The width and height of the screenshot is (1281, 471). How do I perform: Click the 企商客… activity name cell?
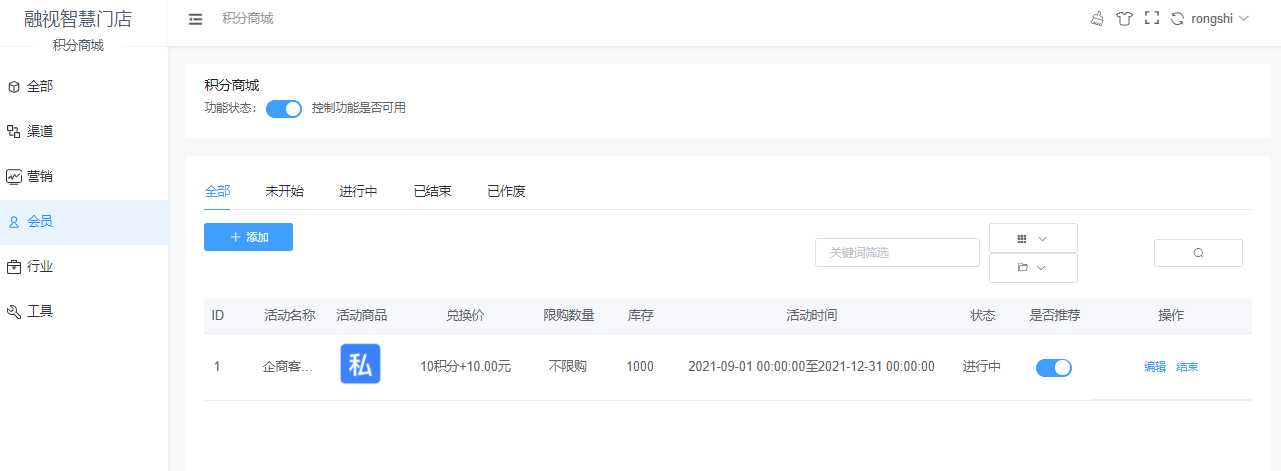(x=287, y=367)
